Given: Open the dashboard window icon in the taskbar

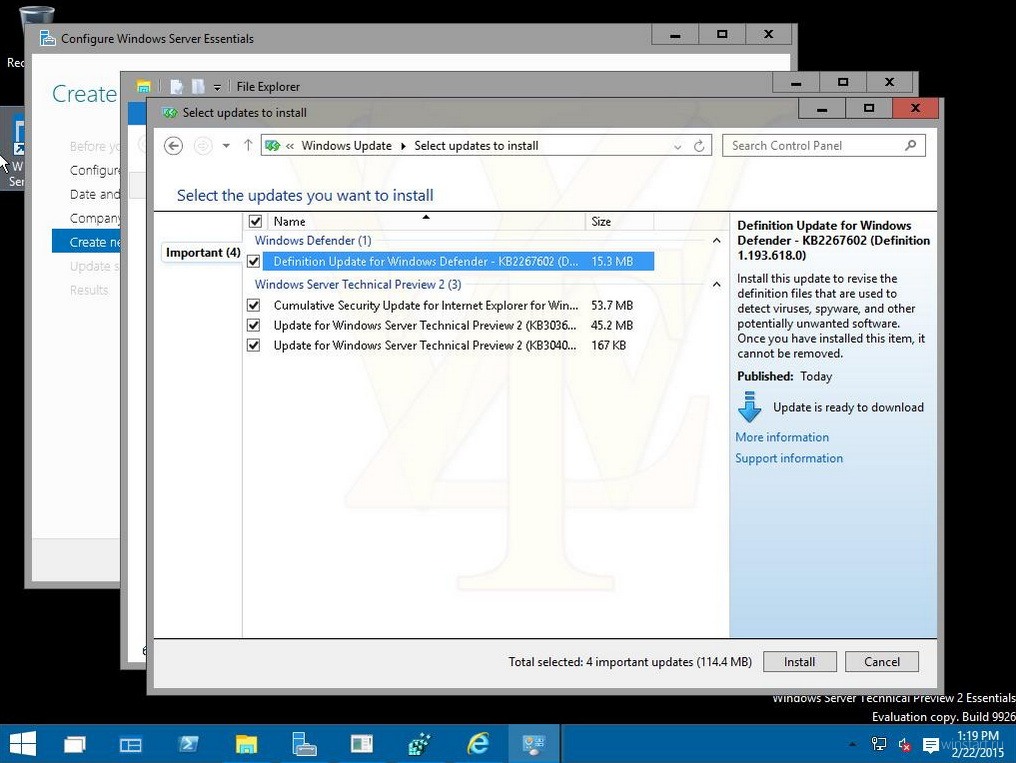Looking at the screenshot, I should [x=362, y=744].
